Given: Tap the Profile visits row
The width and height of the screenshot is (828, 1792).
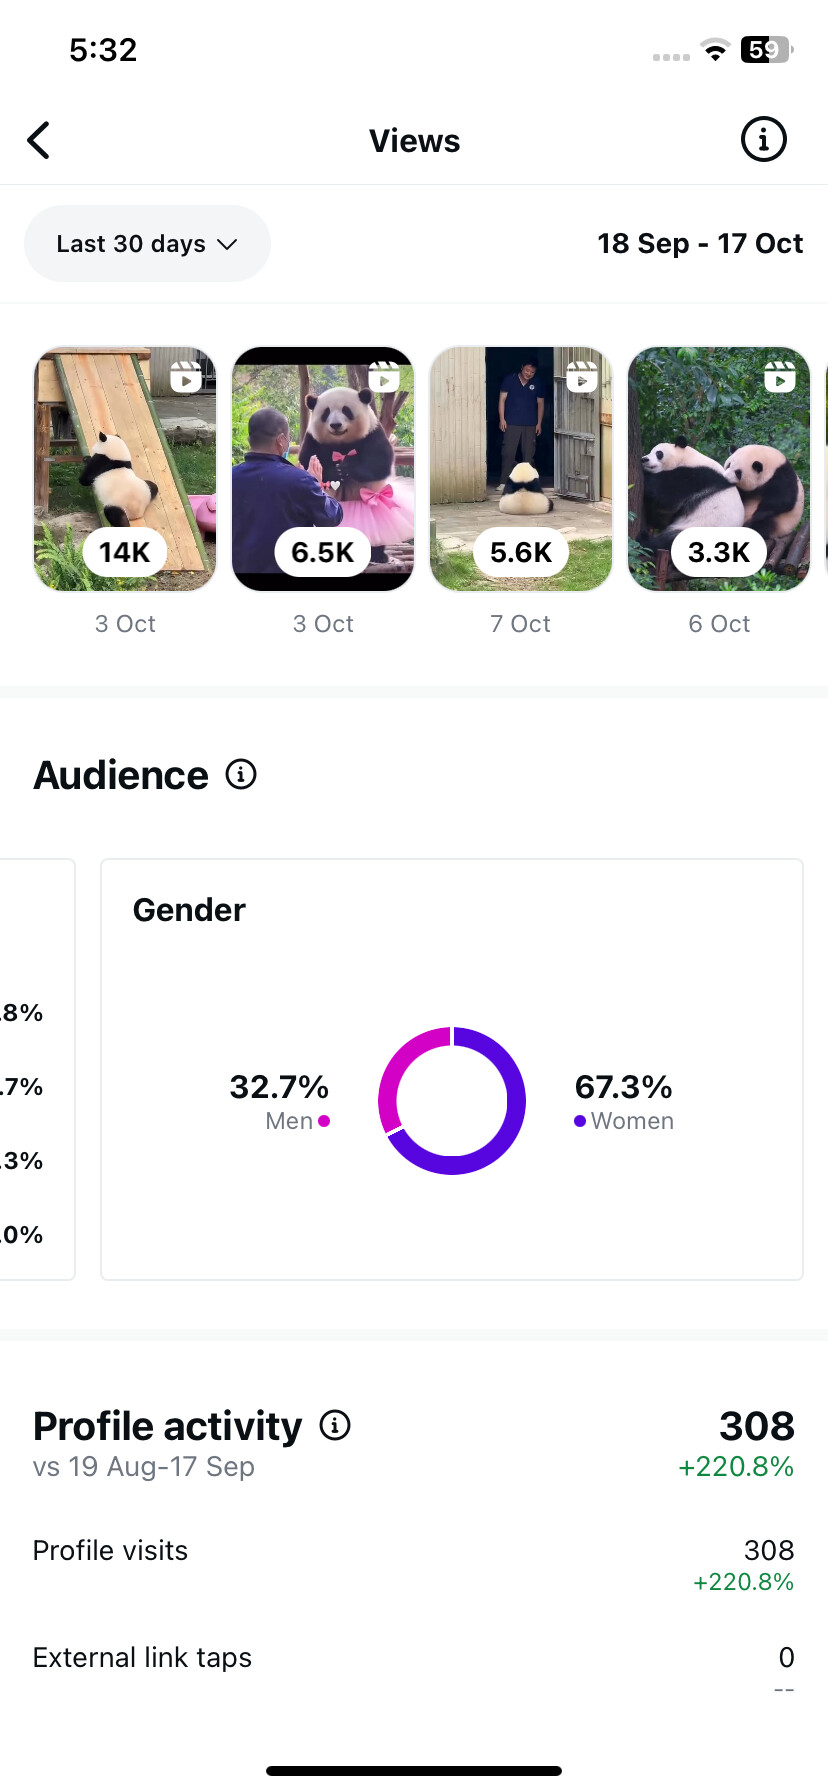Looking at the screenshot, I should [x=413, y=1552].
